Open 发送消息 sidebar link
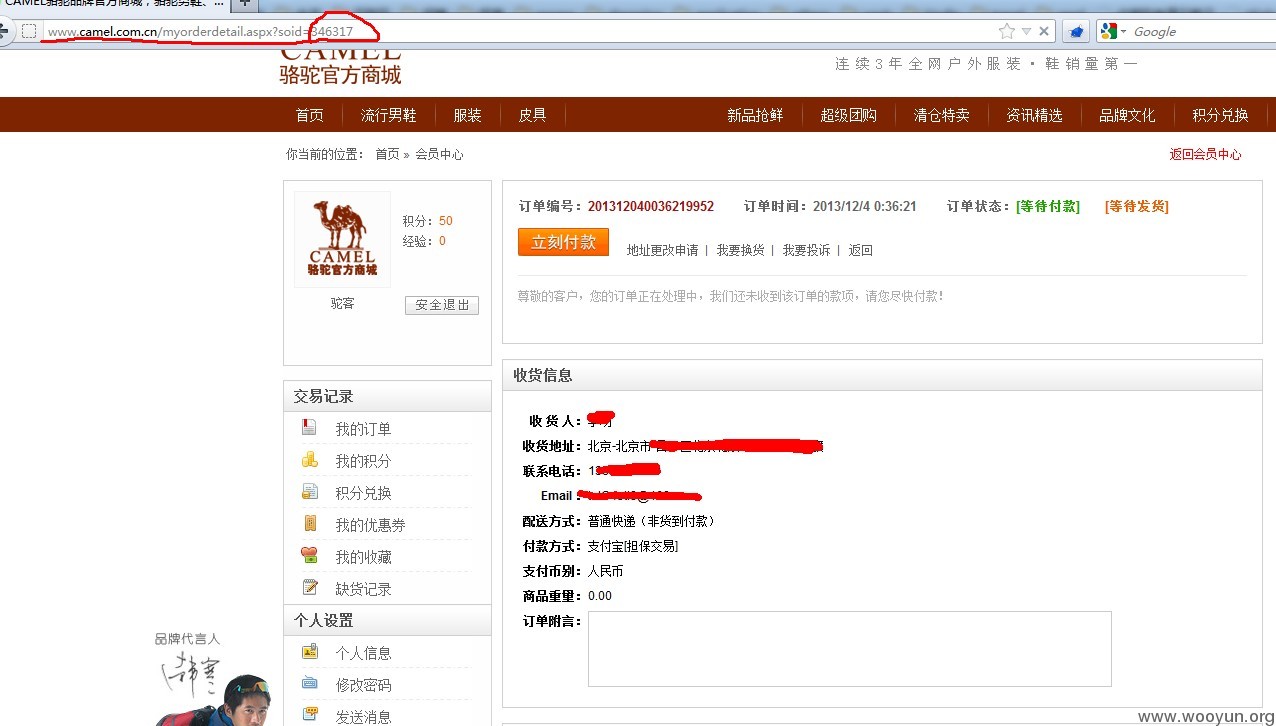 coord(363,717)
